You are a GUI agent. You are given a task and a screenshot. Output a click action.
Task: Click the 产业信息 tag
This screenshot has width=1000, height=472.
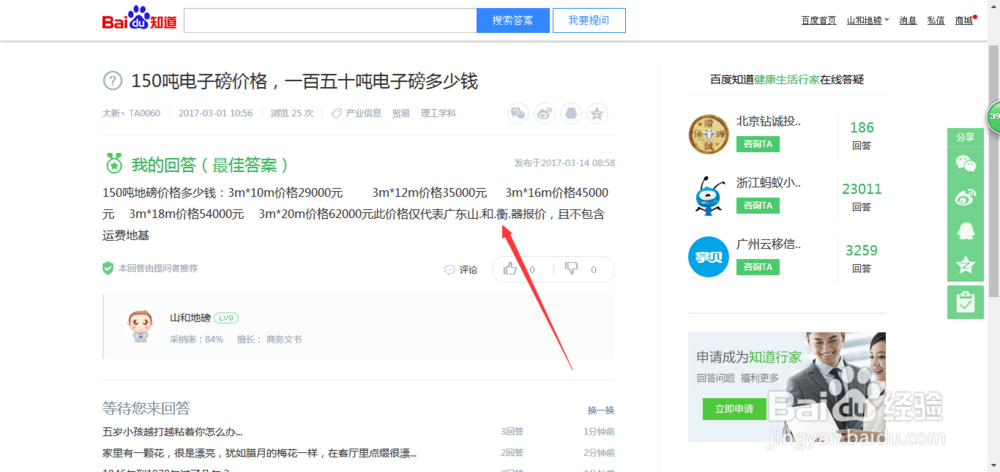(x=363, y=113)
